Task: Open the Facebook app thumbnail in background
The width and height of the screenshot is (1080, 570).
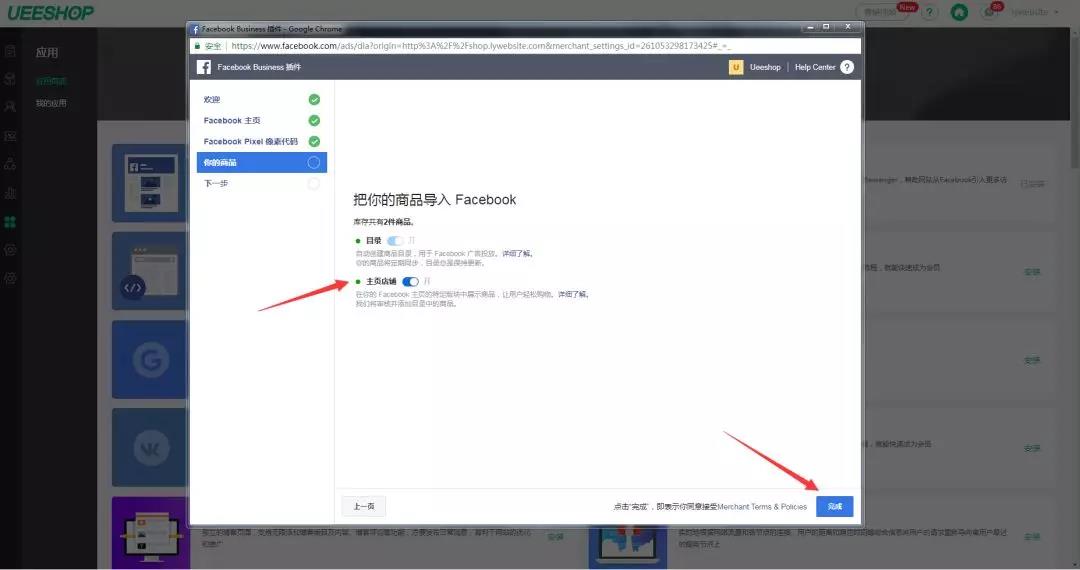Action: (149, 183)
